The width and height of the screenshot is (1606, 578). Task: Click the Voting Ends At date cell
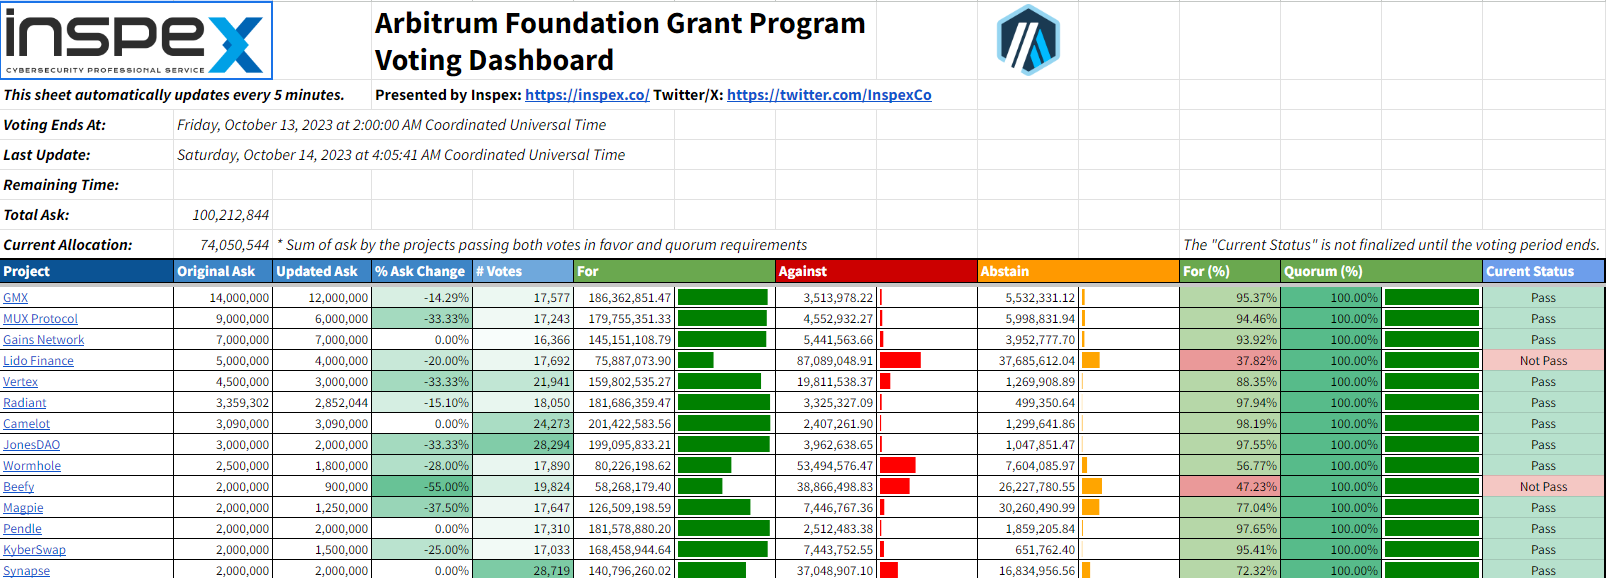click(x=391, y=125)
